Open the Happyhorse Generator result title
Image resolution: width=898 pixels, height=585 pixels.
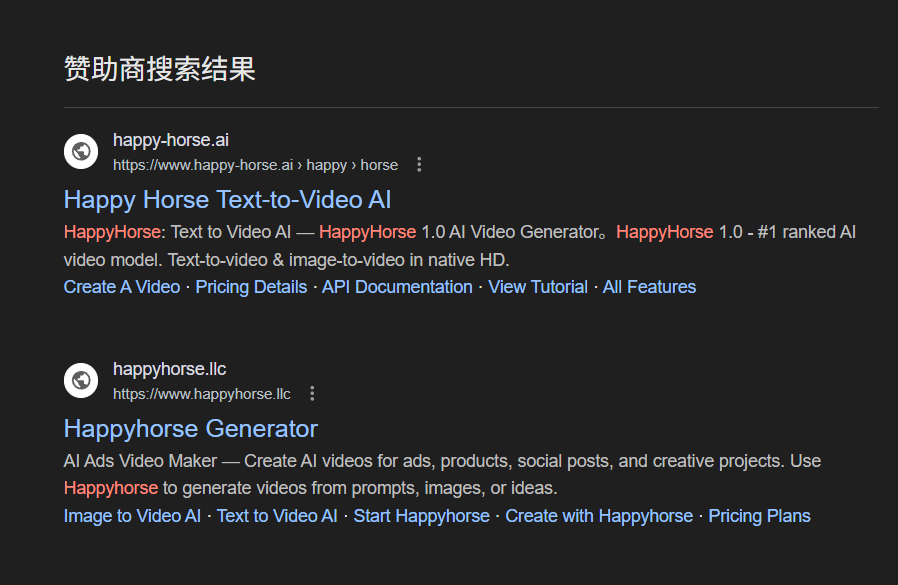click(x=191, y=429)
